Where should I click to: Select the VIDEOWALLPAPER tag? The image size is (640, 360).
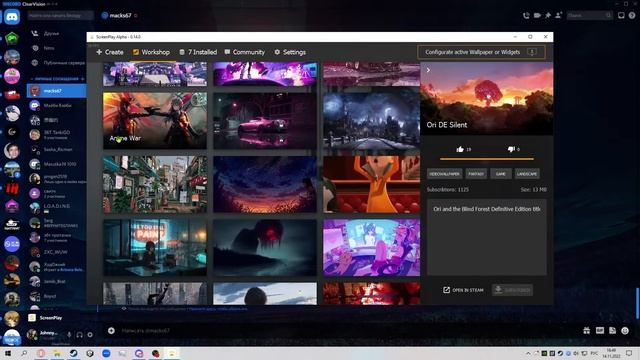click(444, 174)
